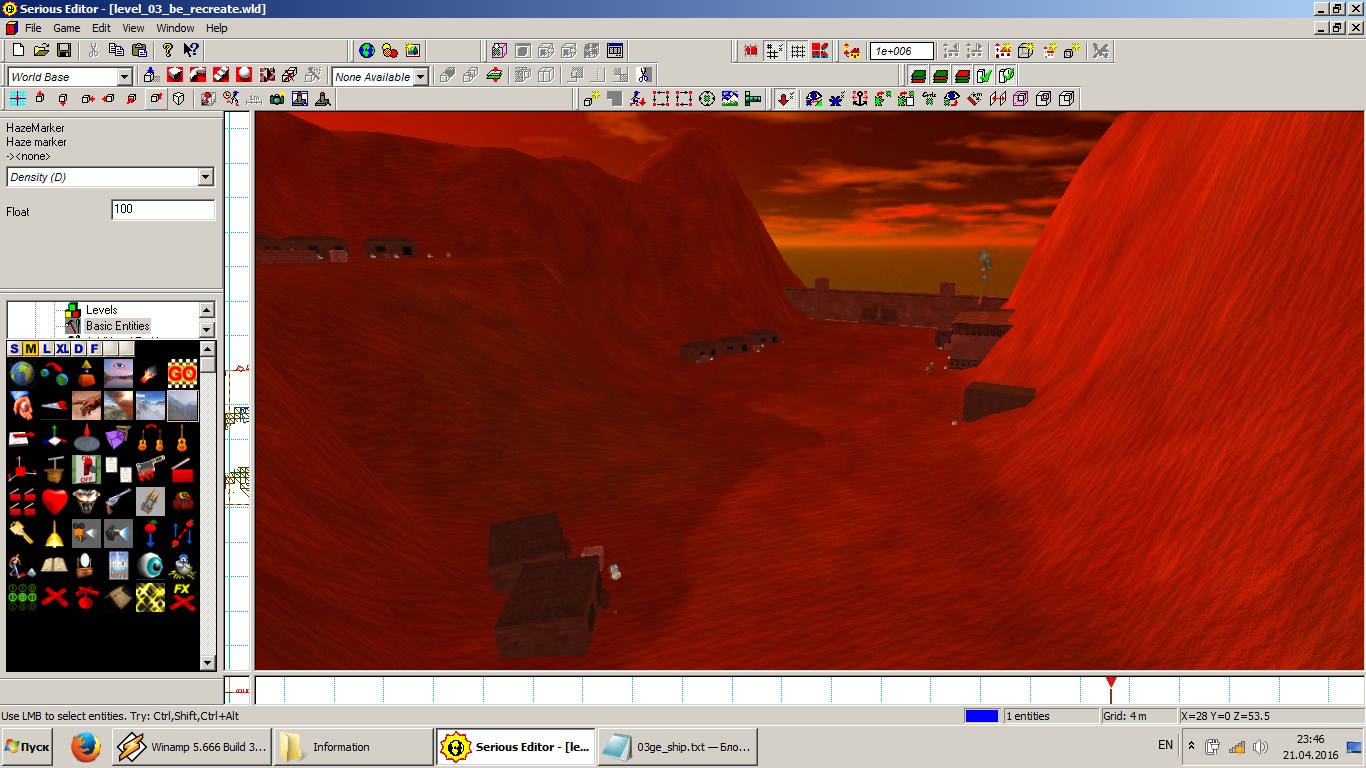Open the Help menu
Viewport: 1366px width, 768px height.
coord(216,28)
